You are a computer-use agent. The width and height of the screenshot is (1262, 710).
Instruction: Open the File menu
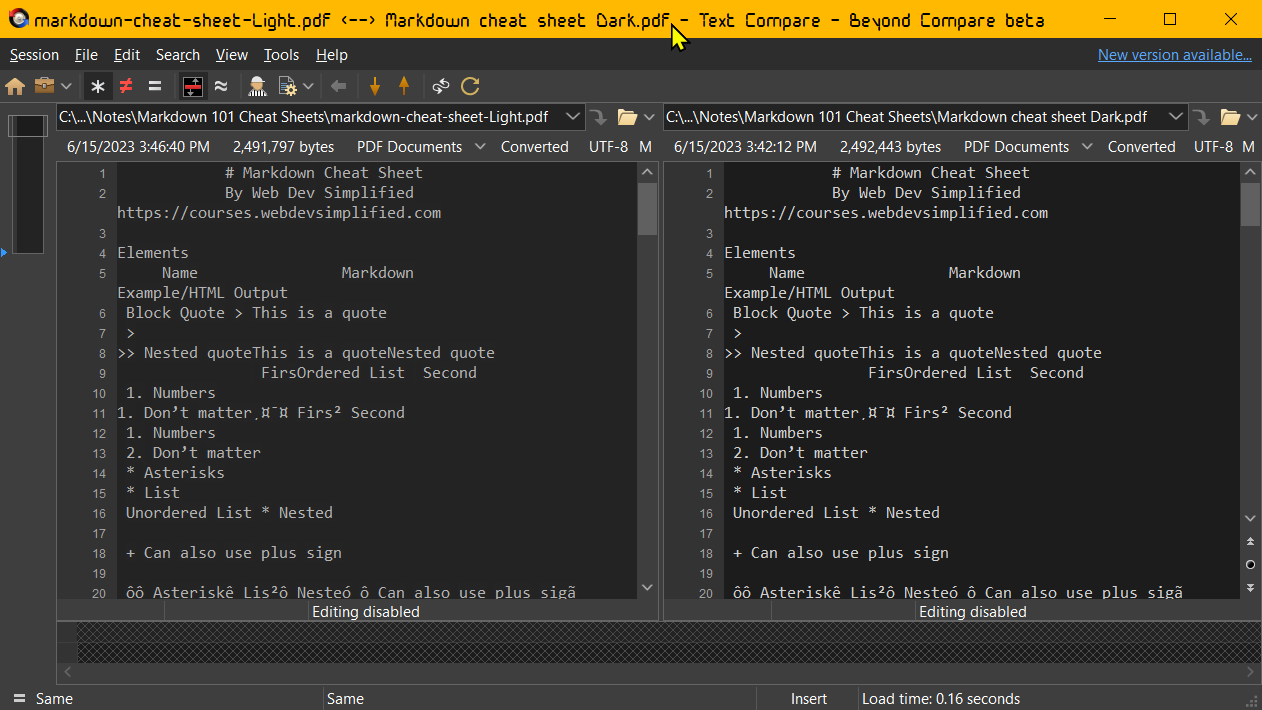[86, 55]
